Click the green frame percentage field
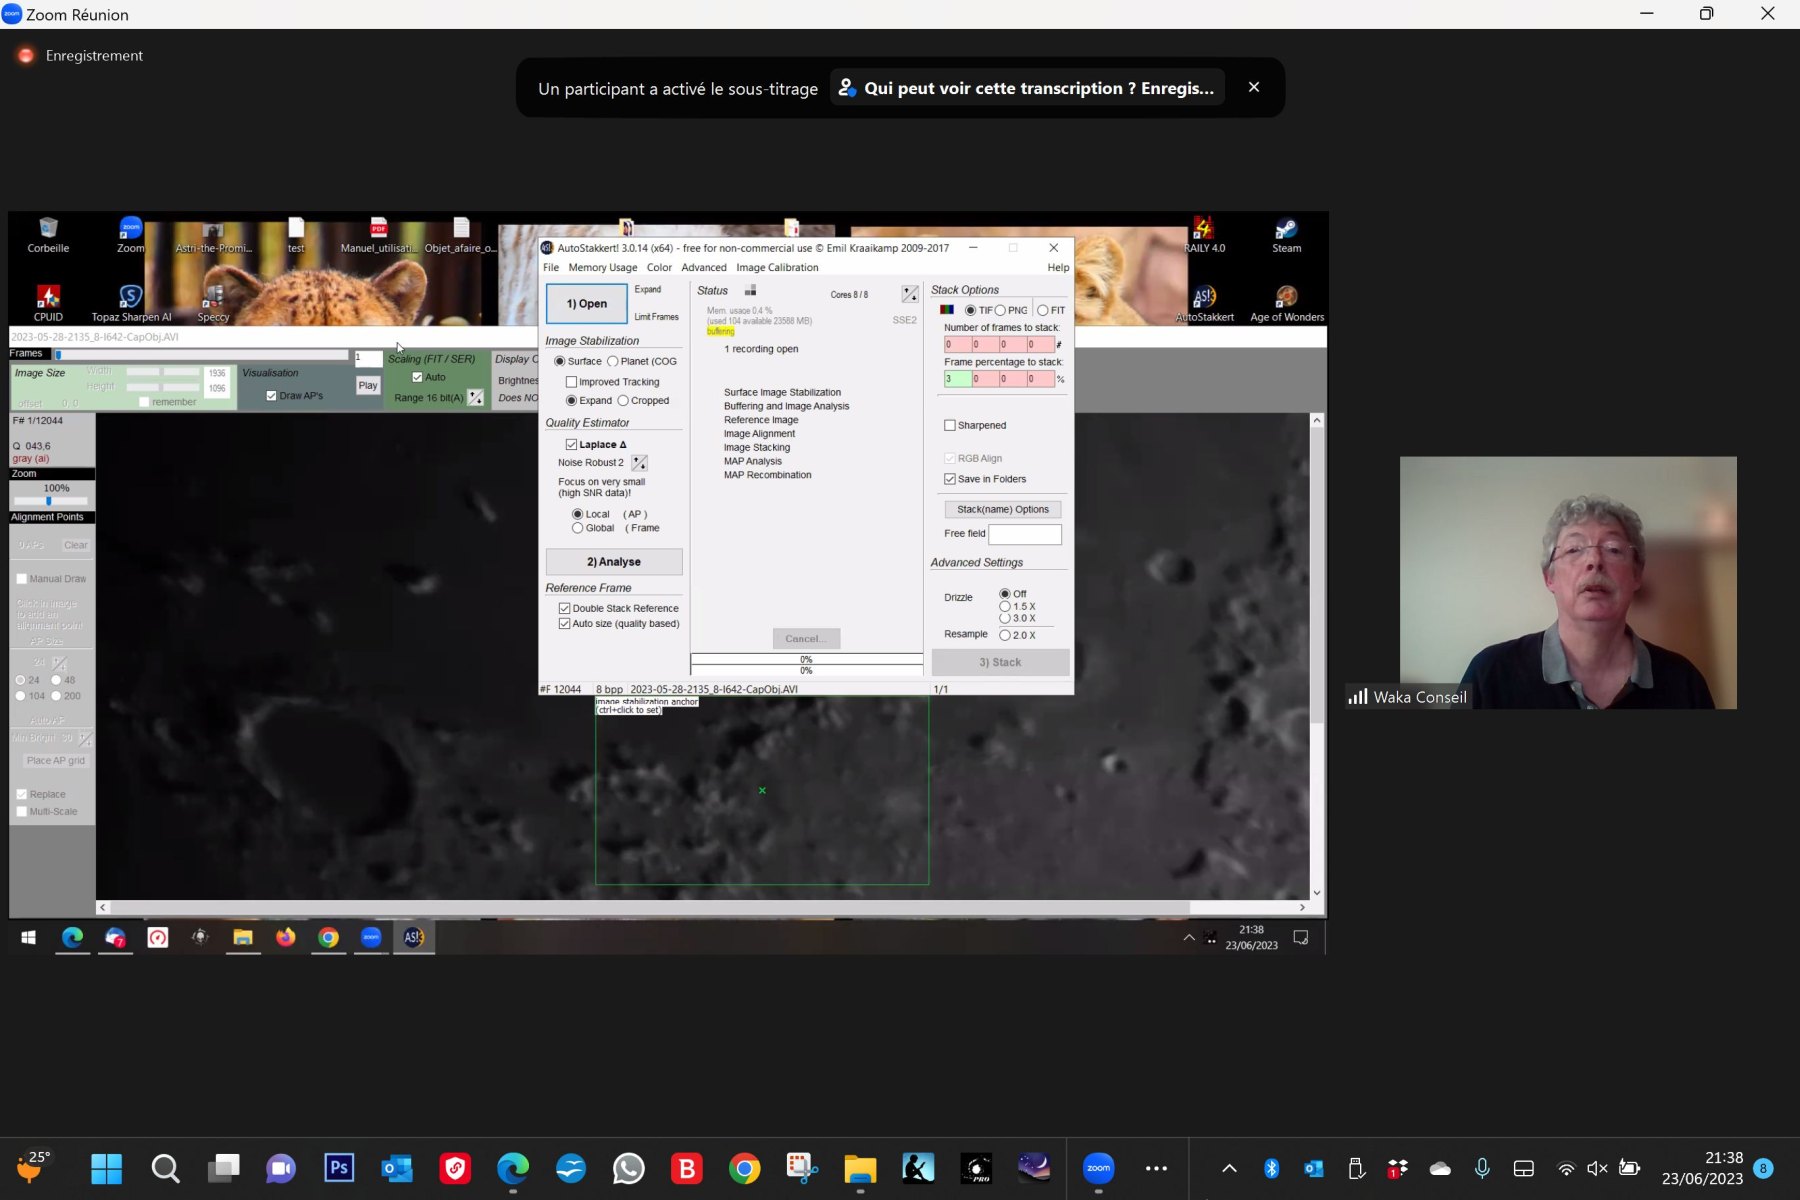Image resolution: width=1800 pixels, height=1200 pixels. [958, 379]
